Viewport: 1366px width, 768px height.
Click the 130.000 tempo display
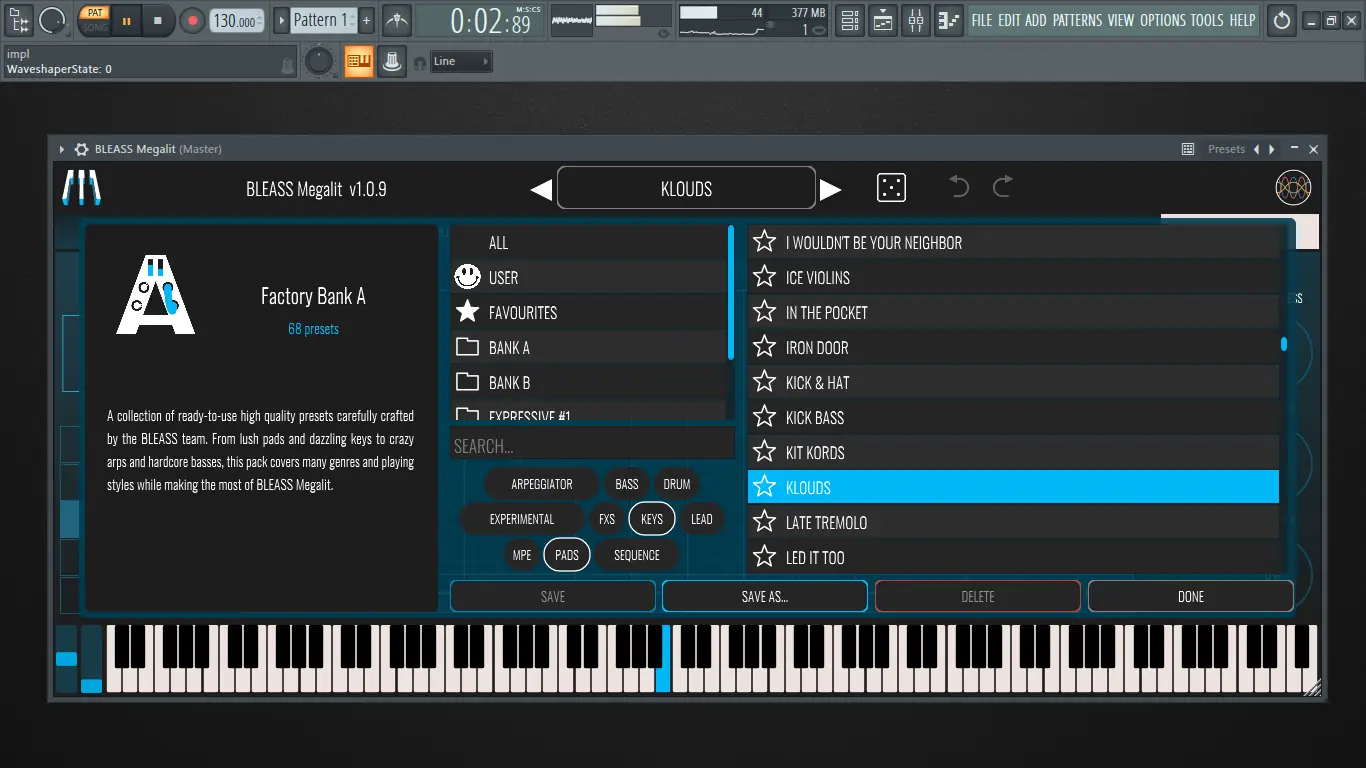coord(238,21)
